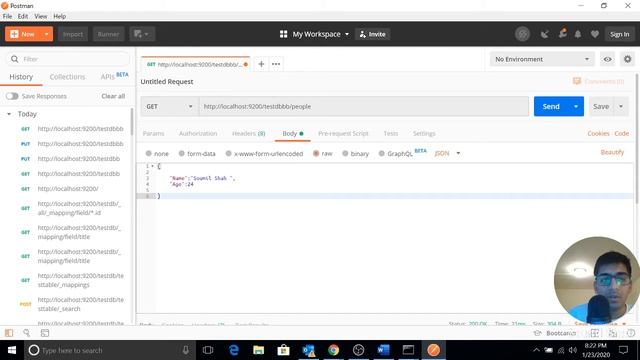The image size is (640, 360).
Task: Send the request
Action: coord(551,107)
